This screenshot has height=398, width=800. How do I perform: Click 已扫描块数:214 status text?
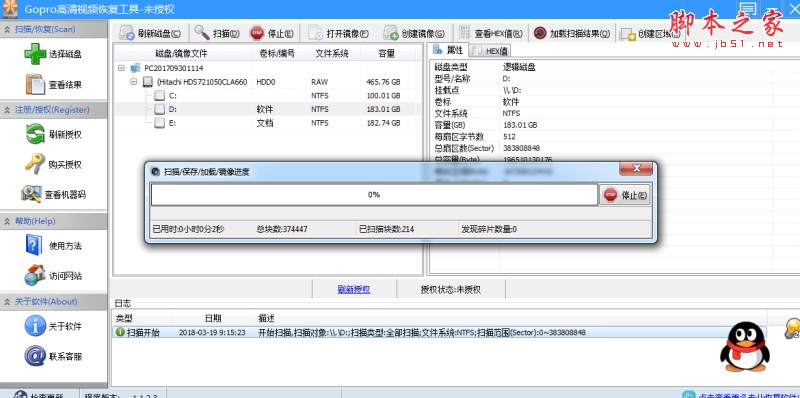coord(386,229)
